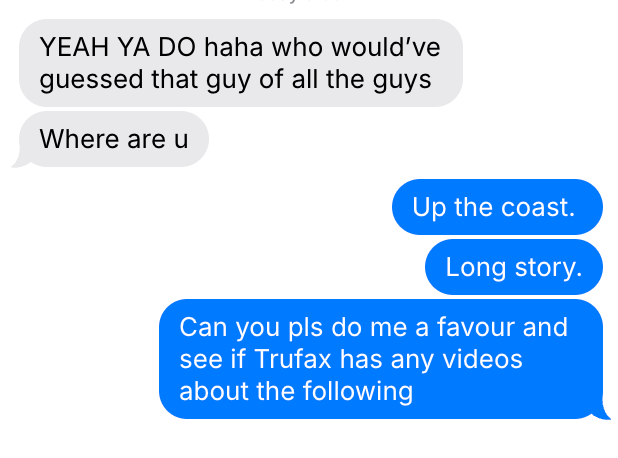618x458 pixels.
Task: Select the "YEAH YA DO haha" gray bubble
Action: pyautogui.click(x=241, y=63)
